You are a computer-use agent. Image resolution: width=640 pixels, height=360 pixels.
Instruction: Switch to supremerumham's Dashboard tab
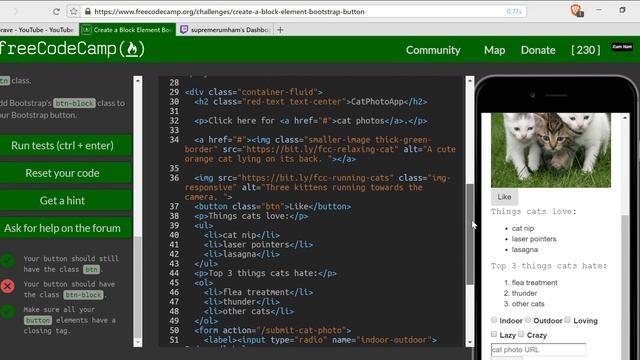click(x=225, y=30)
